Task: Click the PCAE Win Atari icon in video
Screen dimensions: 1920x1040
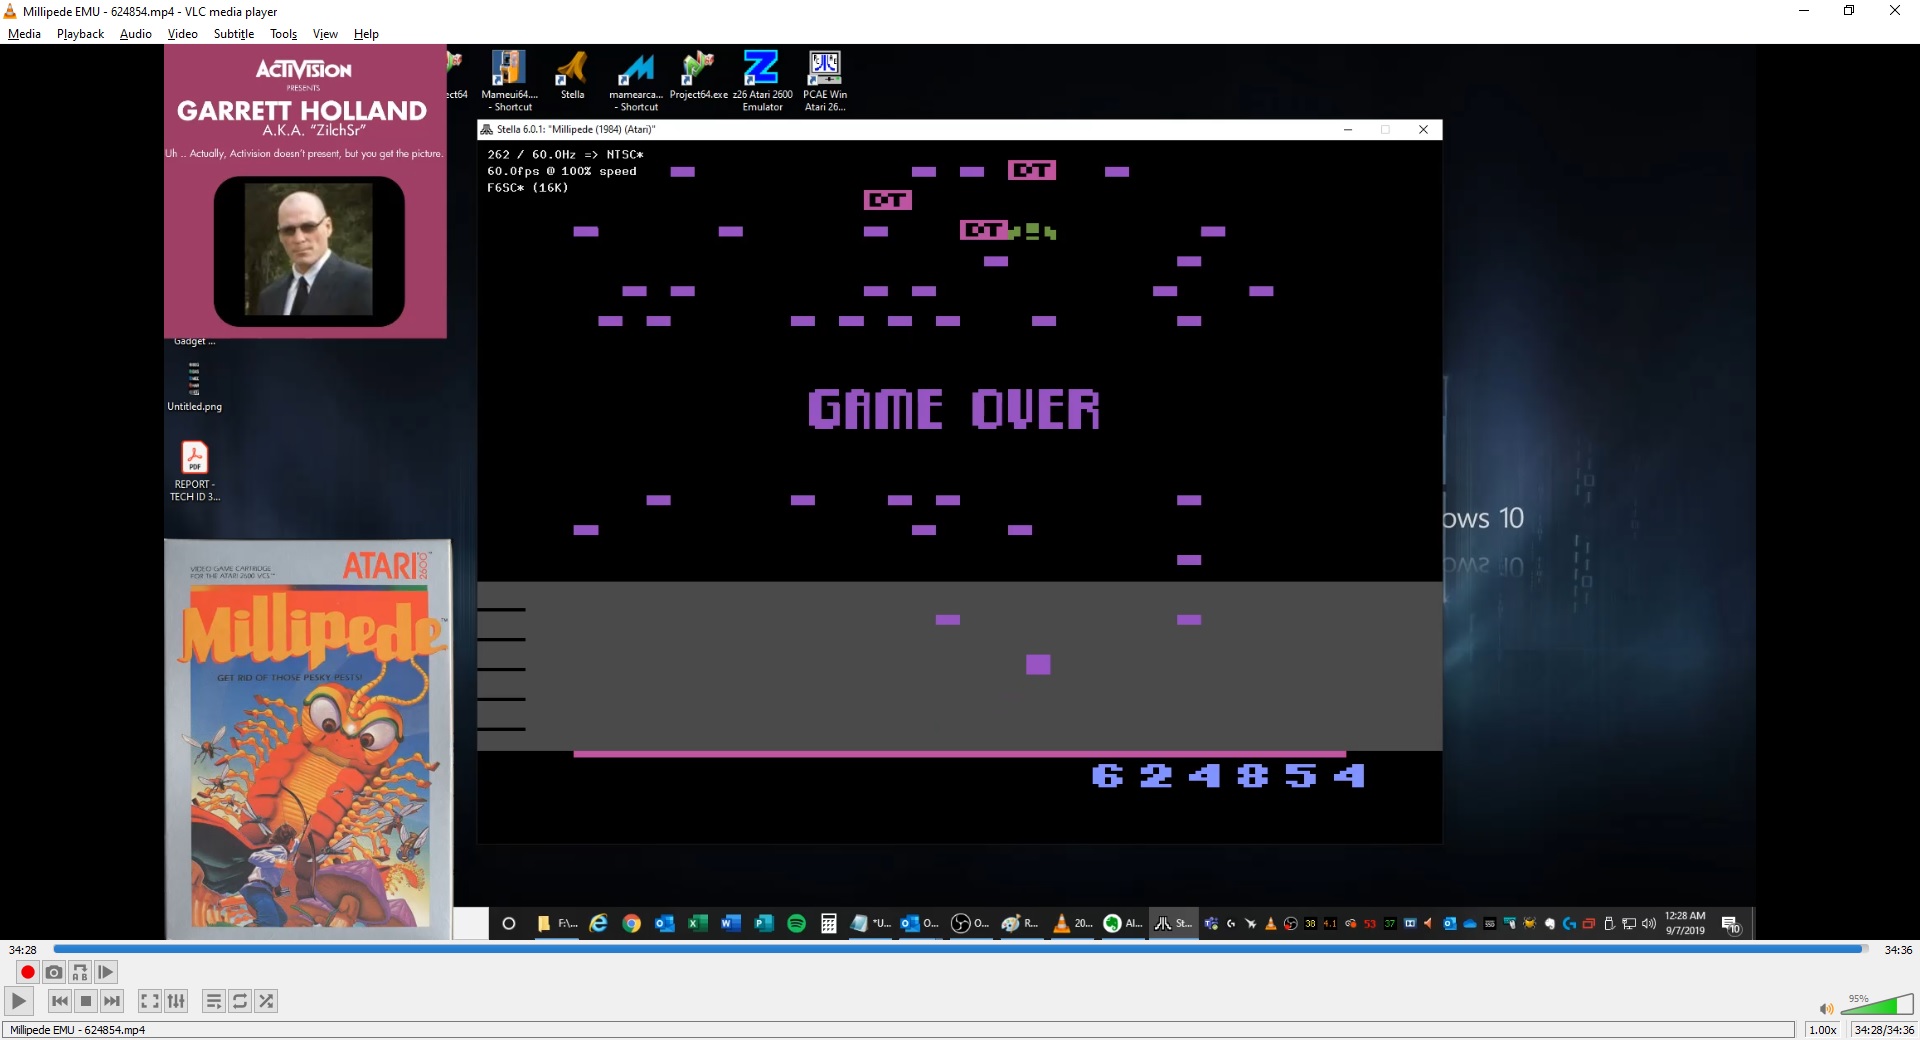Action: tap(825, 81)
